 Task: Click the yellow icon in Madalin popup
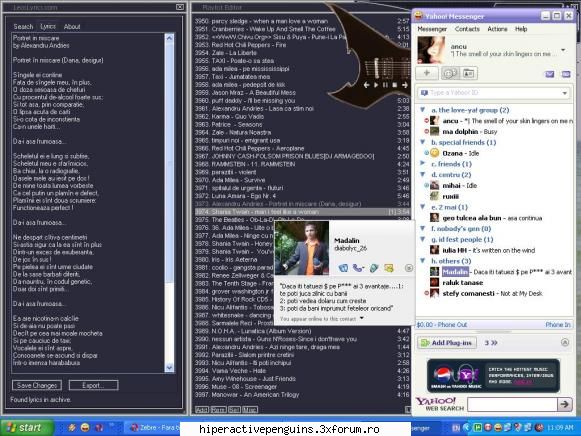click(x=389, y=268)
